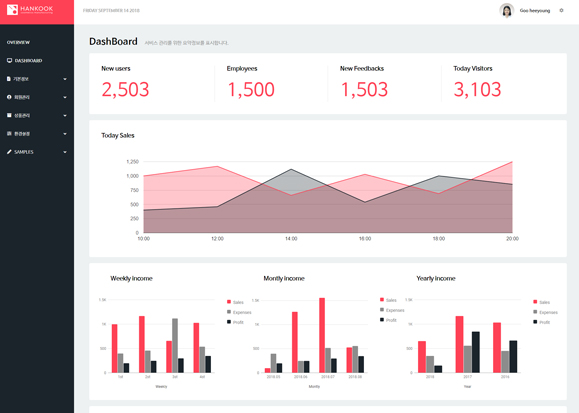Click the New Feedbacks label

[x=362, y=68]
